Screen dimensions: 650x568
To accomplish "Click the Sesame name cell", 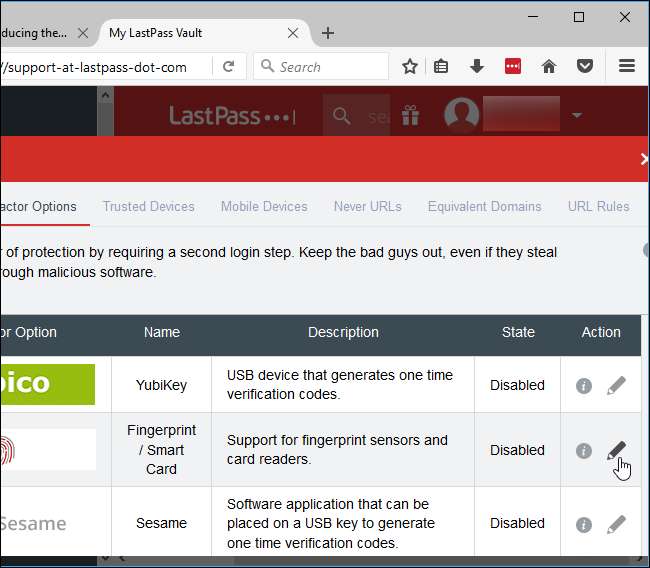I will (x=161, y=523).
